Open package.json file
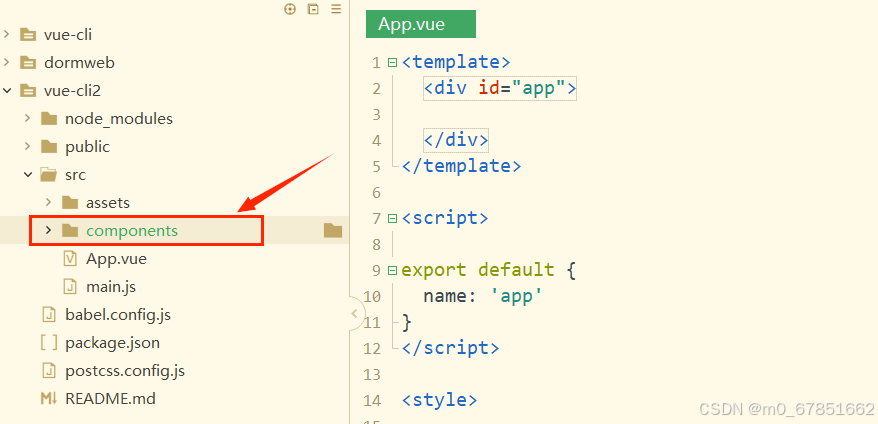878x424 pixels. click(x=112, y=343)
